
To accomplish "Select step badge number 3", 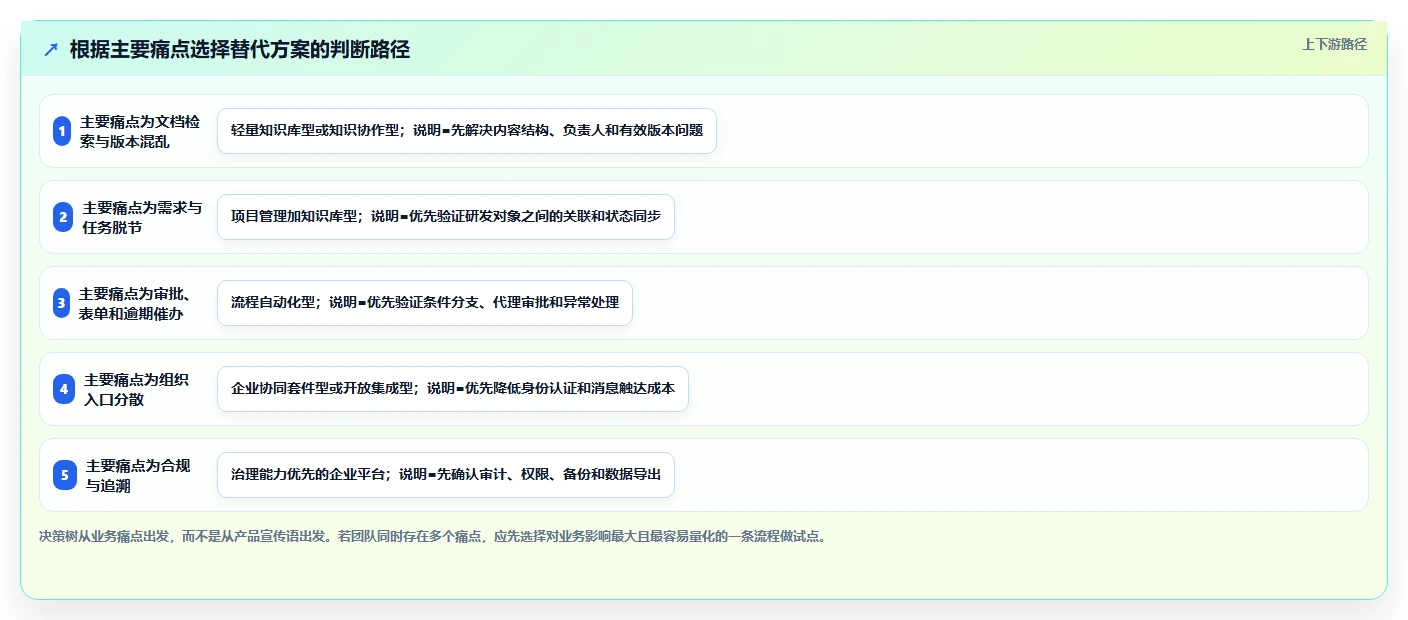I will [x=61, y=303].
